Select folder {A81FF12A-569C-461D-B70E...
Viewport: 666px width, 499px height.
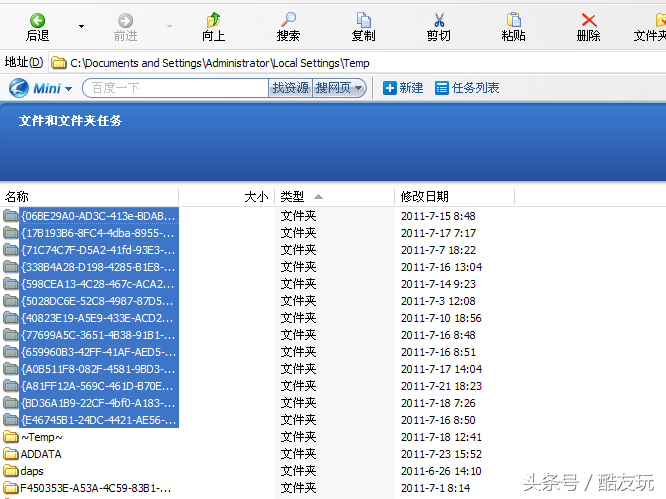pyautogui.click(x=99, y=386)
